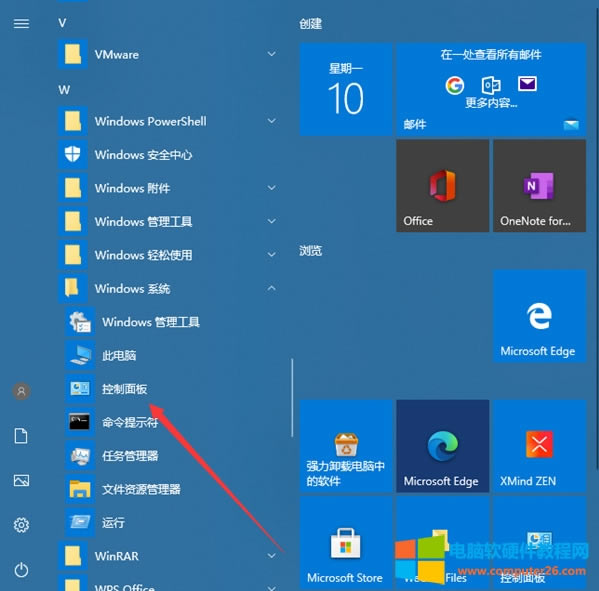Click the Power button icon
The image size is (599, 591).
click(x=21, y=570)
